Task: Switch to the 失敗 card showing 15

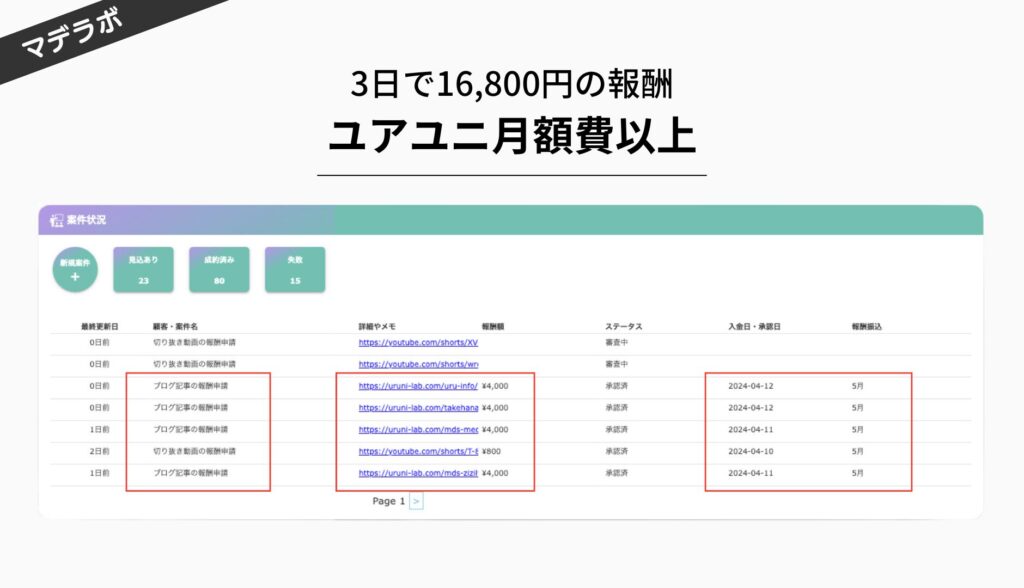Action: click(294, 270)
